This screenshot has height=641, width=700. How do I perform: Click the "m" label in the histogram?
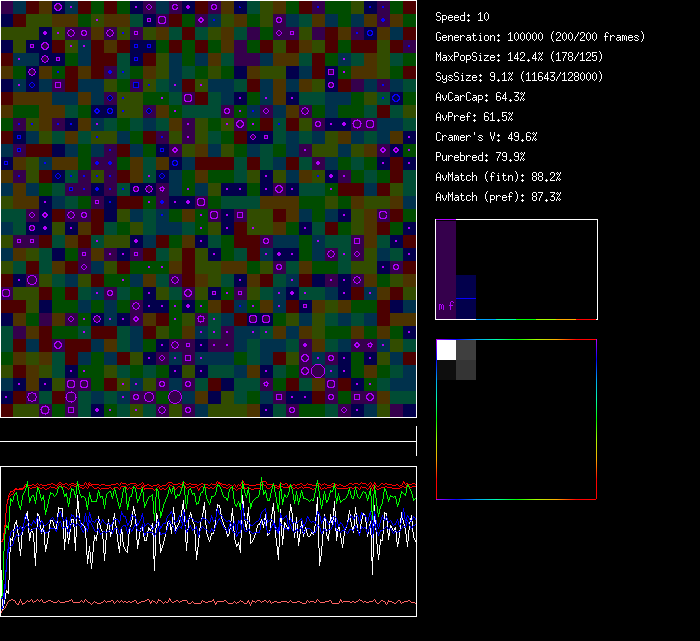pyautogui.click(x=441, y=306)
